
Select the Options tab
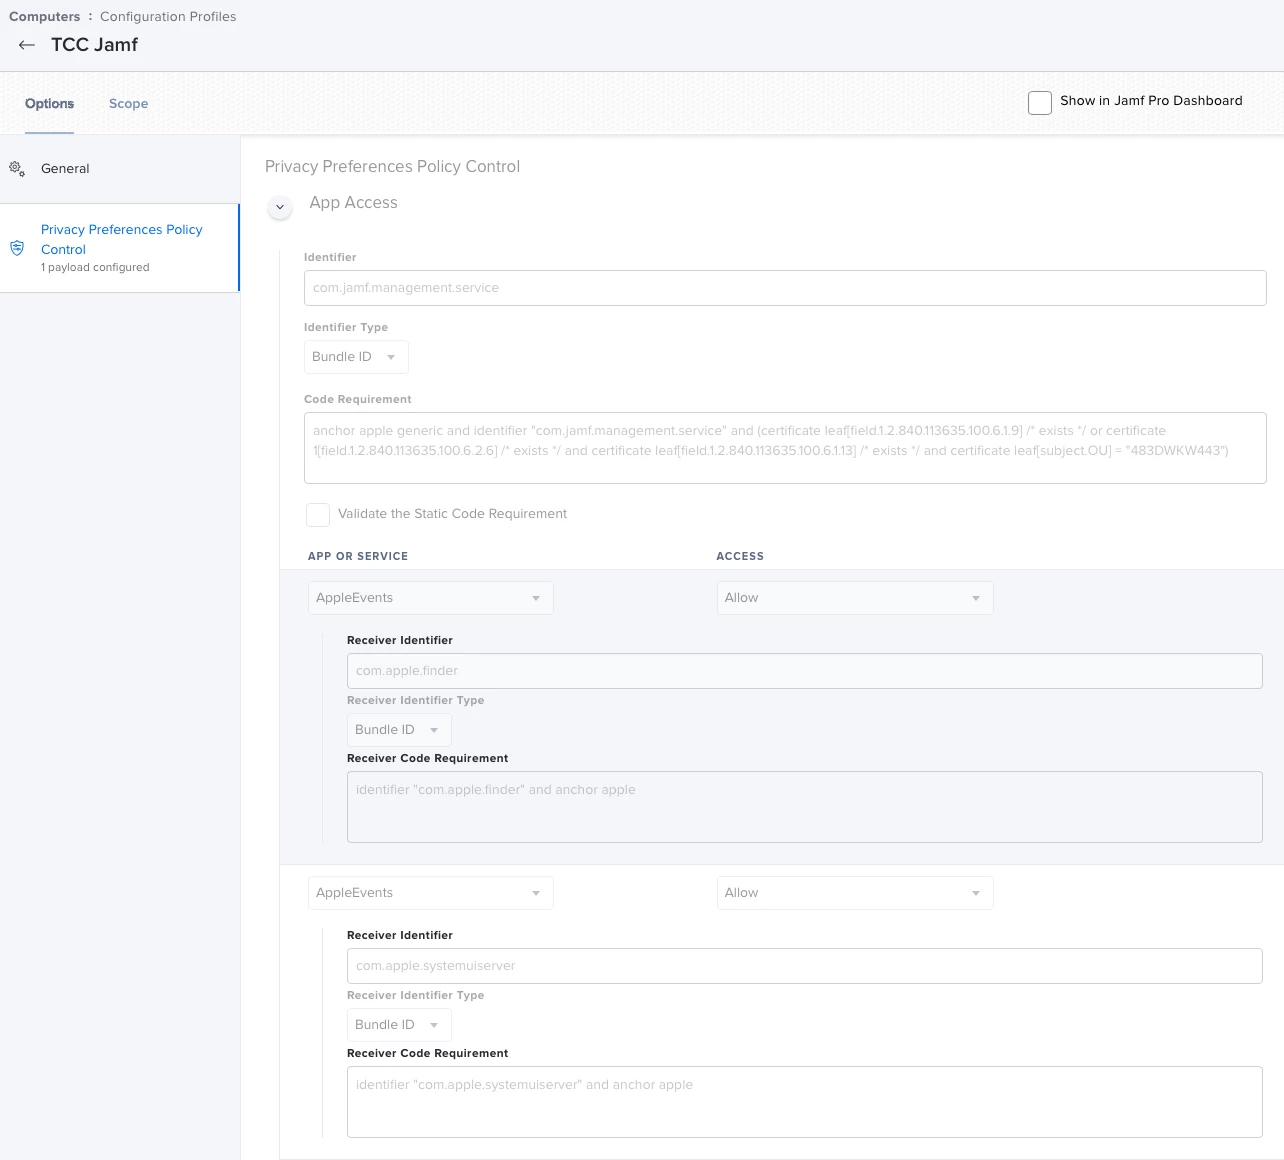pyautogui.click(x=49, y=103)
